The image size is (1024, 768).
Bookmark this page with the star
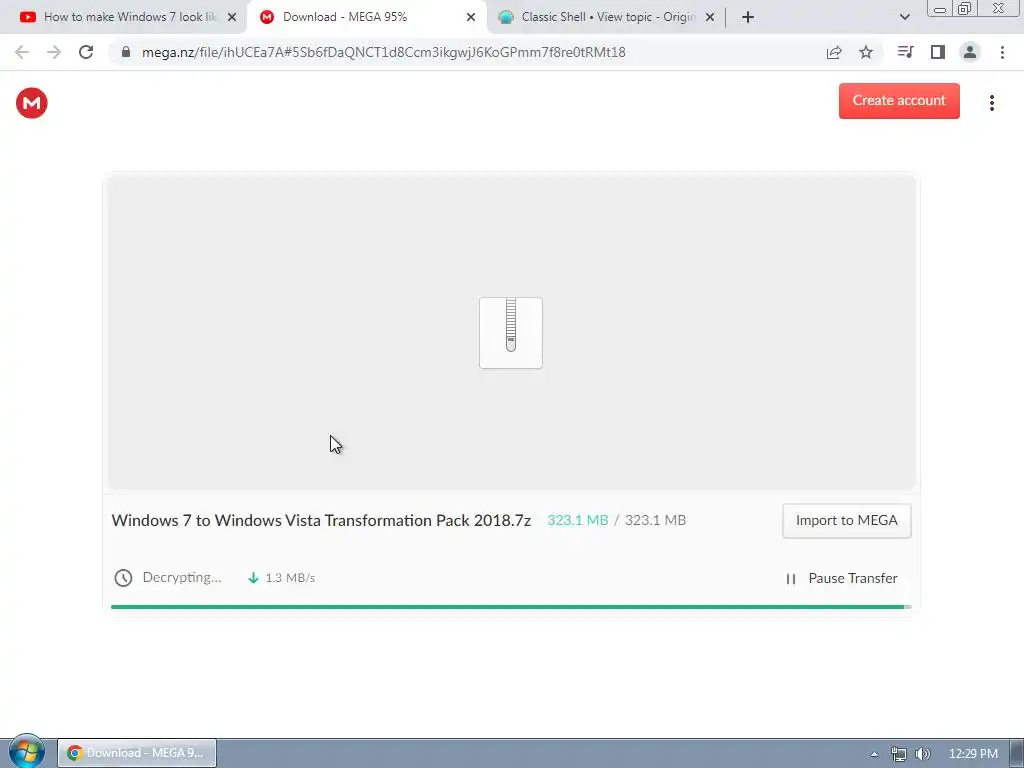pyautogui.click(x=866, y=52)
